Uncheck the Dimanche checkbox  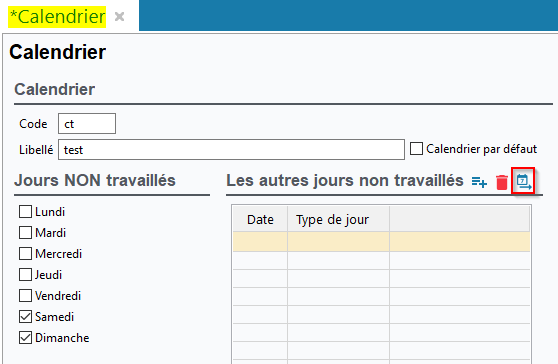(x=25, y=337)
